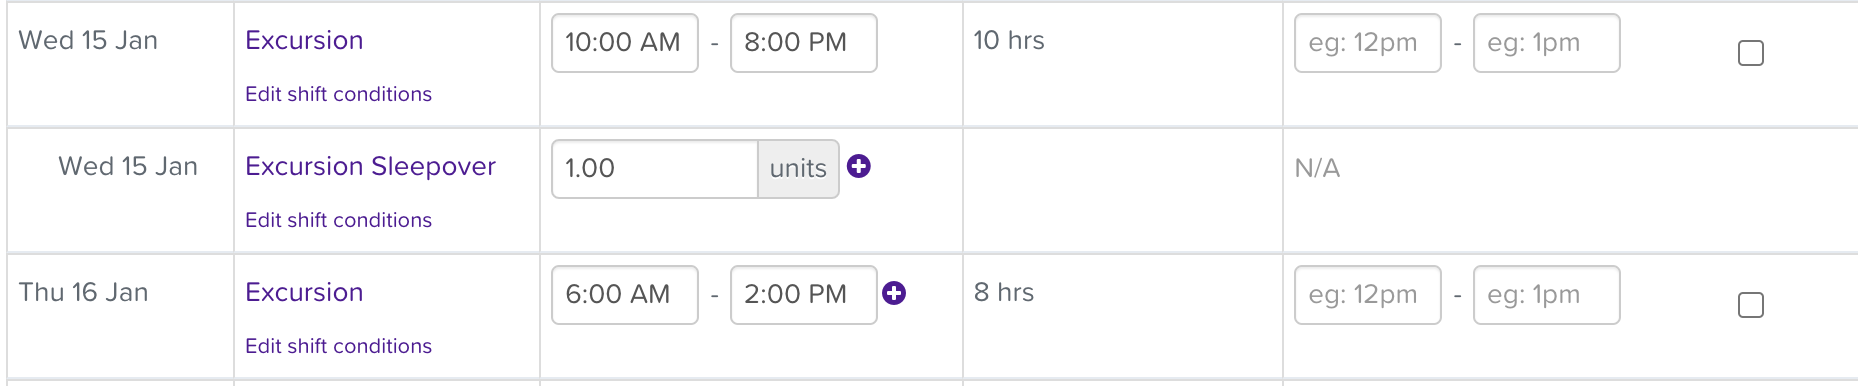Click break end field in Thu 16 Jan row

[x=1547, y=295]
